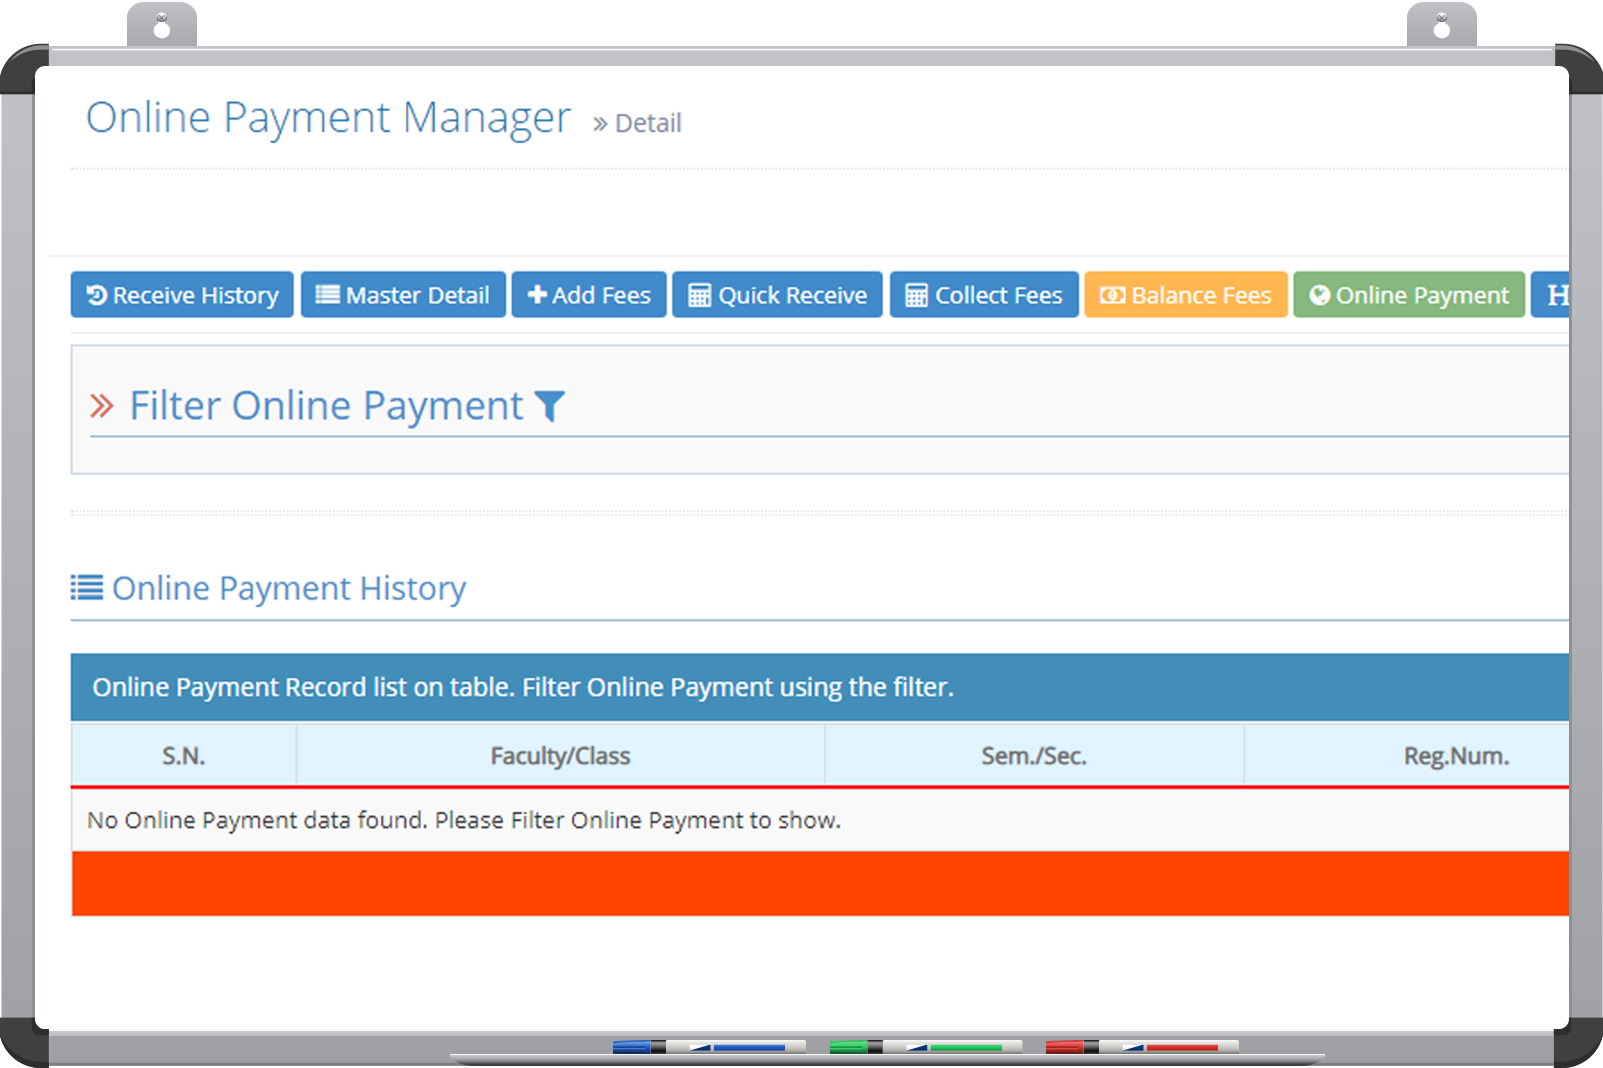Sort by the S.N. column header
This screenshot has width=1603, height=1068.
tap(184, 756)
